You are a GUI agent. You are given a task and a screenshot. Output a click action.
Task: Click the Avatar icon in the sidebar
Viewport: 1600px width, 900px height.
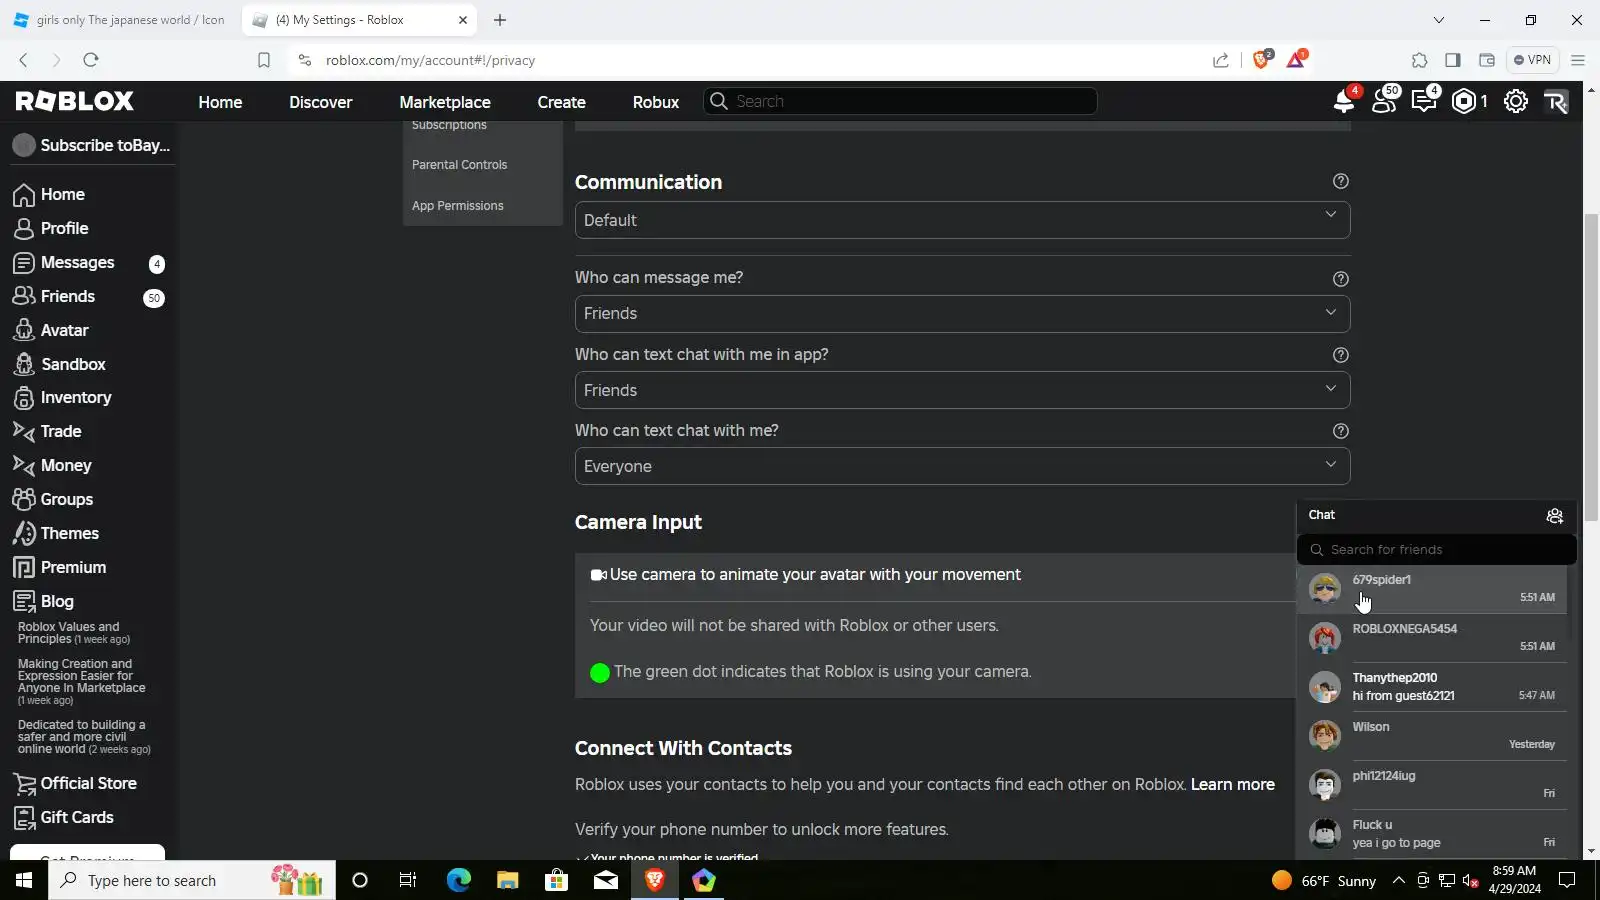click(24, 330)
